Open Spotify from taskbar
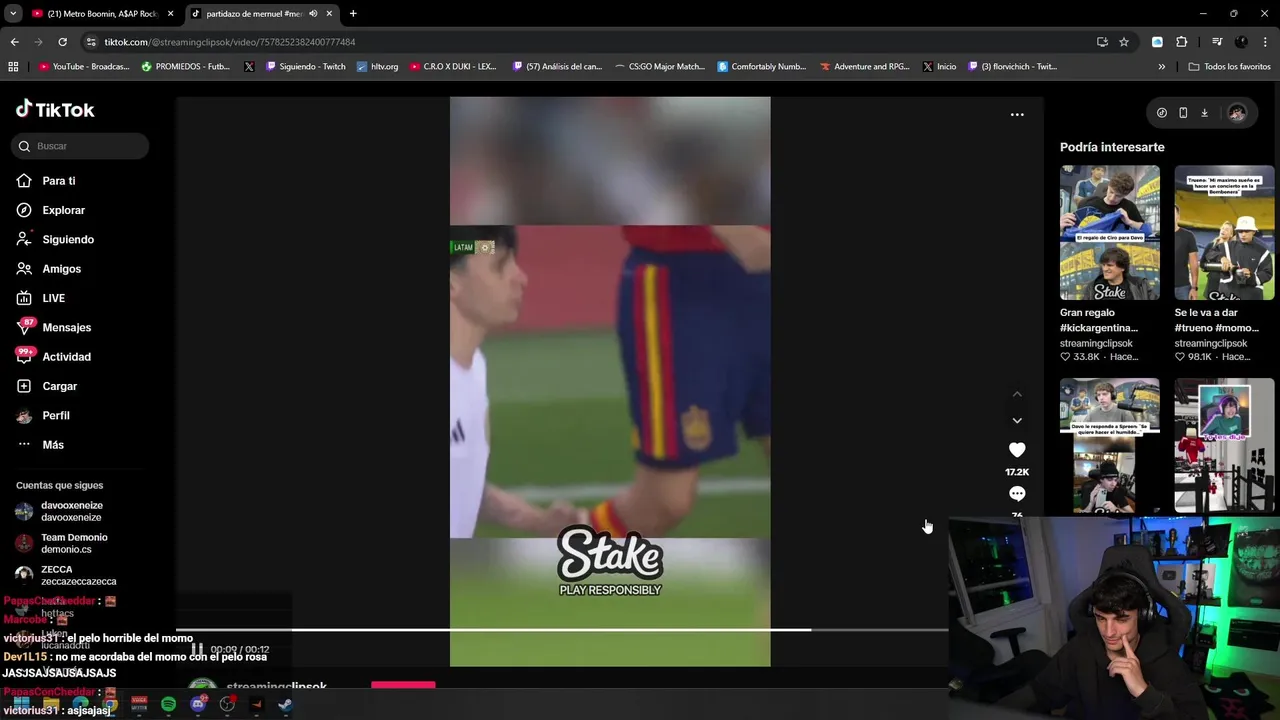This screenshot has height=720, width=1280. click(x=168, y=705)
